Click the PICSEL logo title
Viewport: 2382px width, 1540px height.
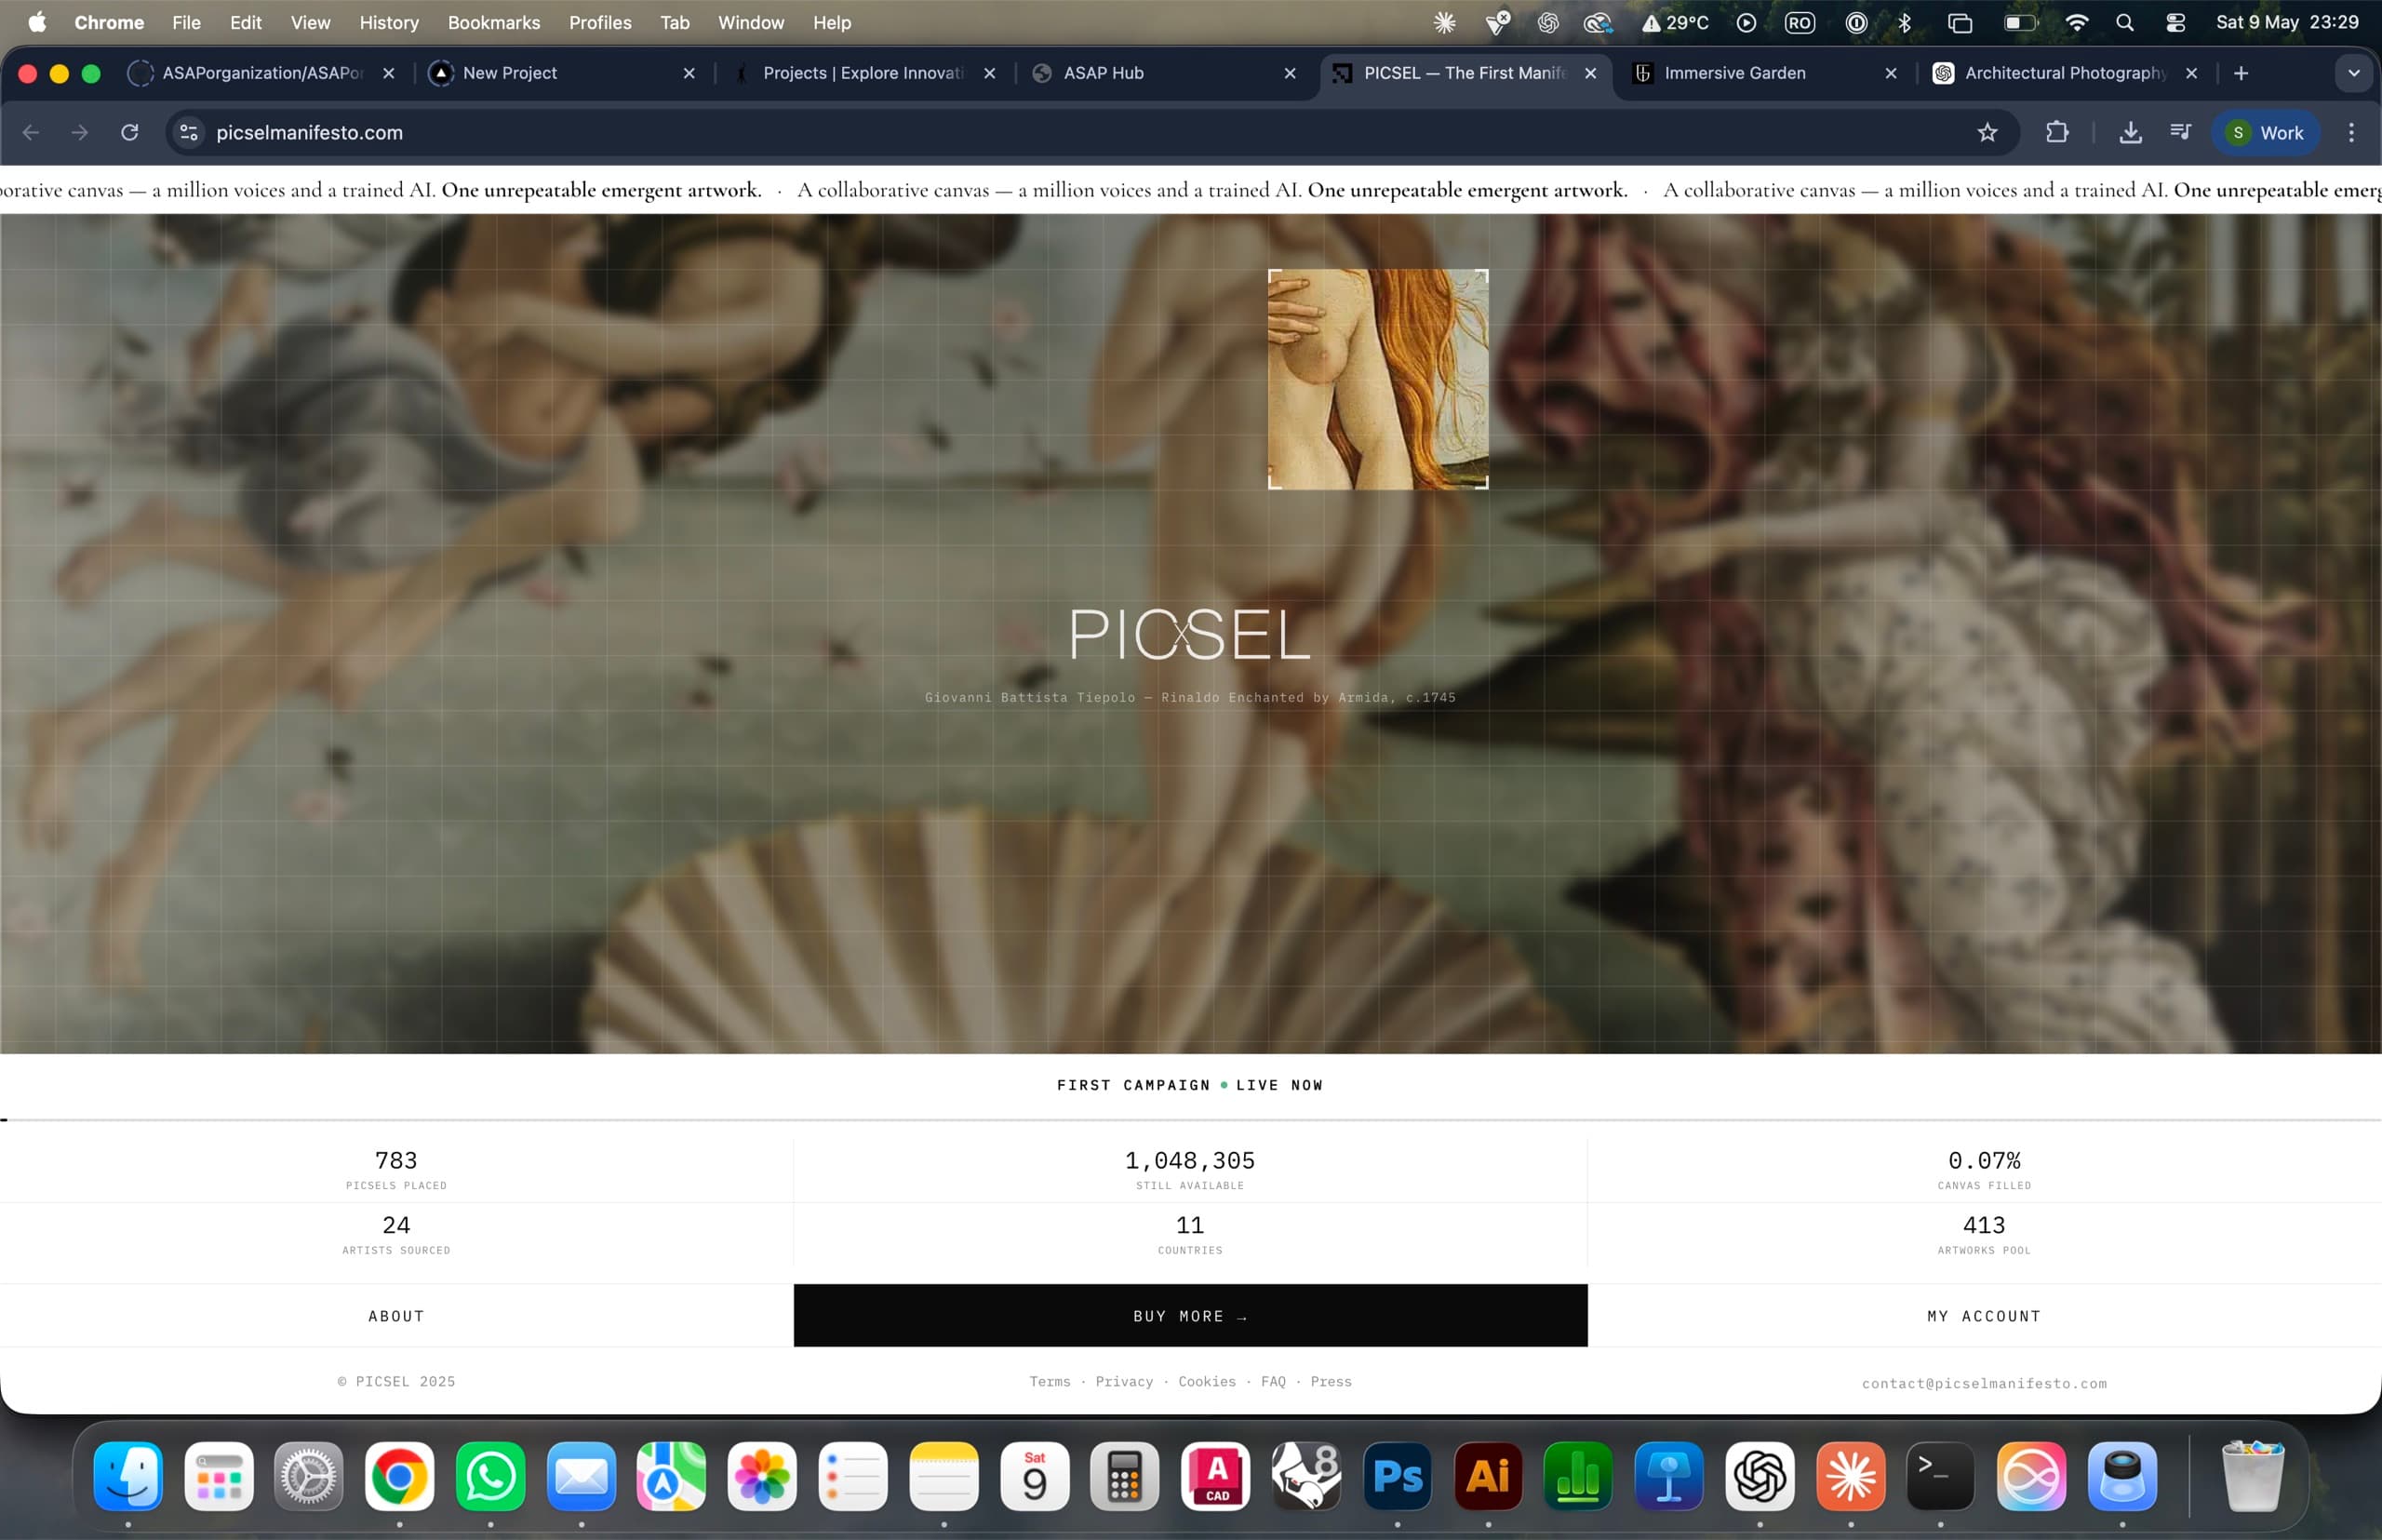pyautogui.click(x=1190, y=634)
